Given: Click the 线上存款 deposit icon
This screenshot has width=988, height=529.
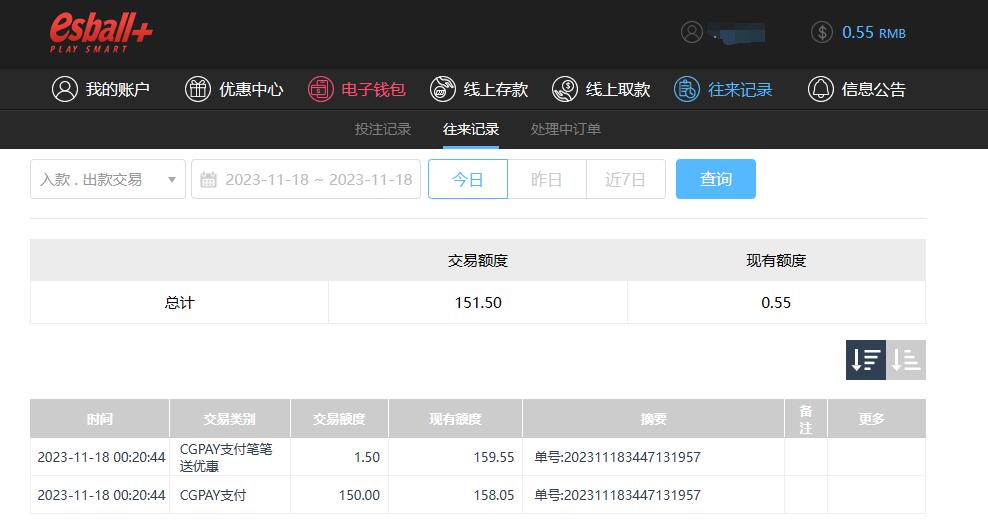Looking at the screenshot, I should (x=442, y=89).
